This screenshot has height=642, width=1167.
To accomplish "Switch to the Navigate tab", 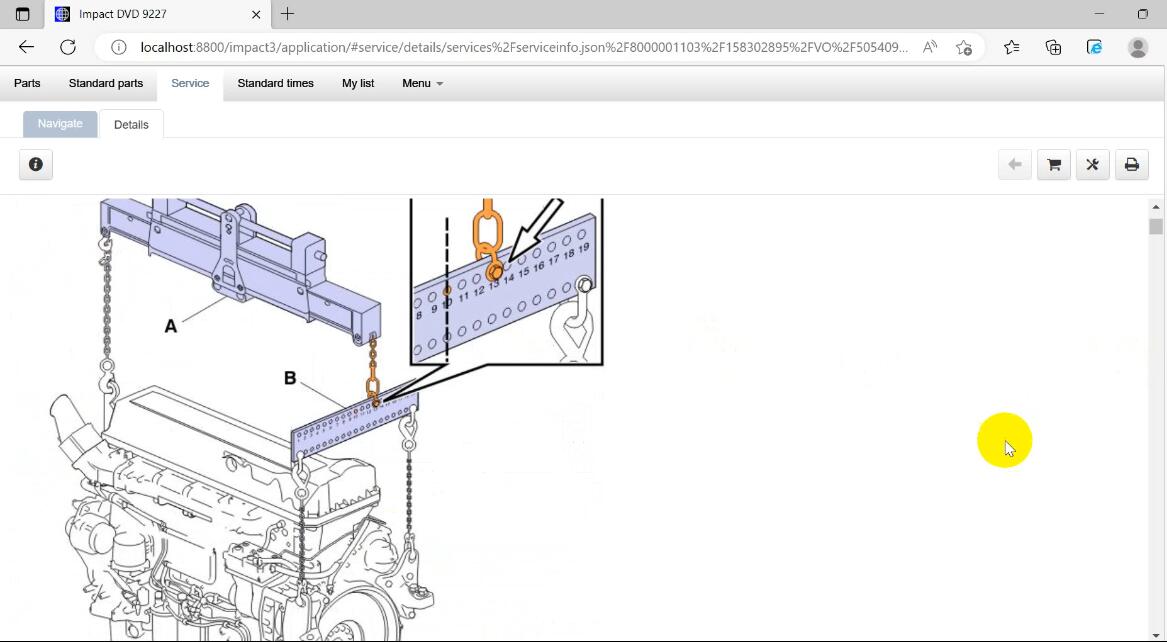I will pyautogui.click(x=60, y=124).
